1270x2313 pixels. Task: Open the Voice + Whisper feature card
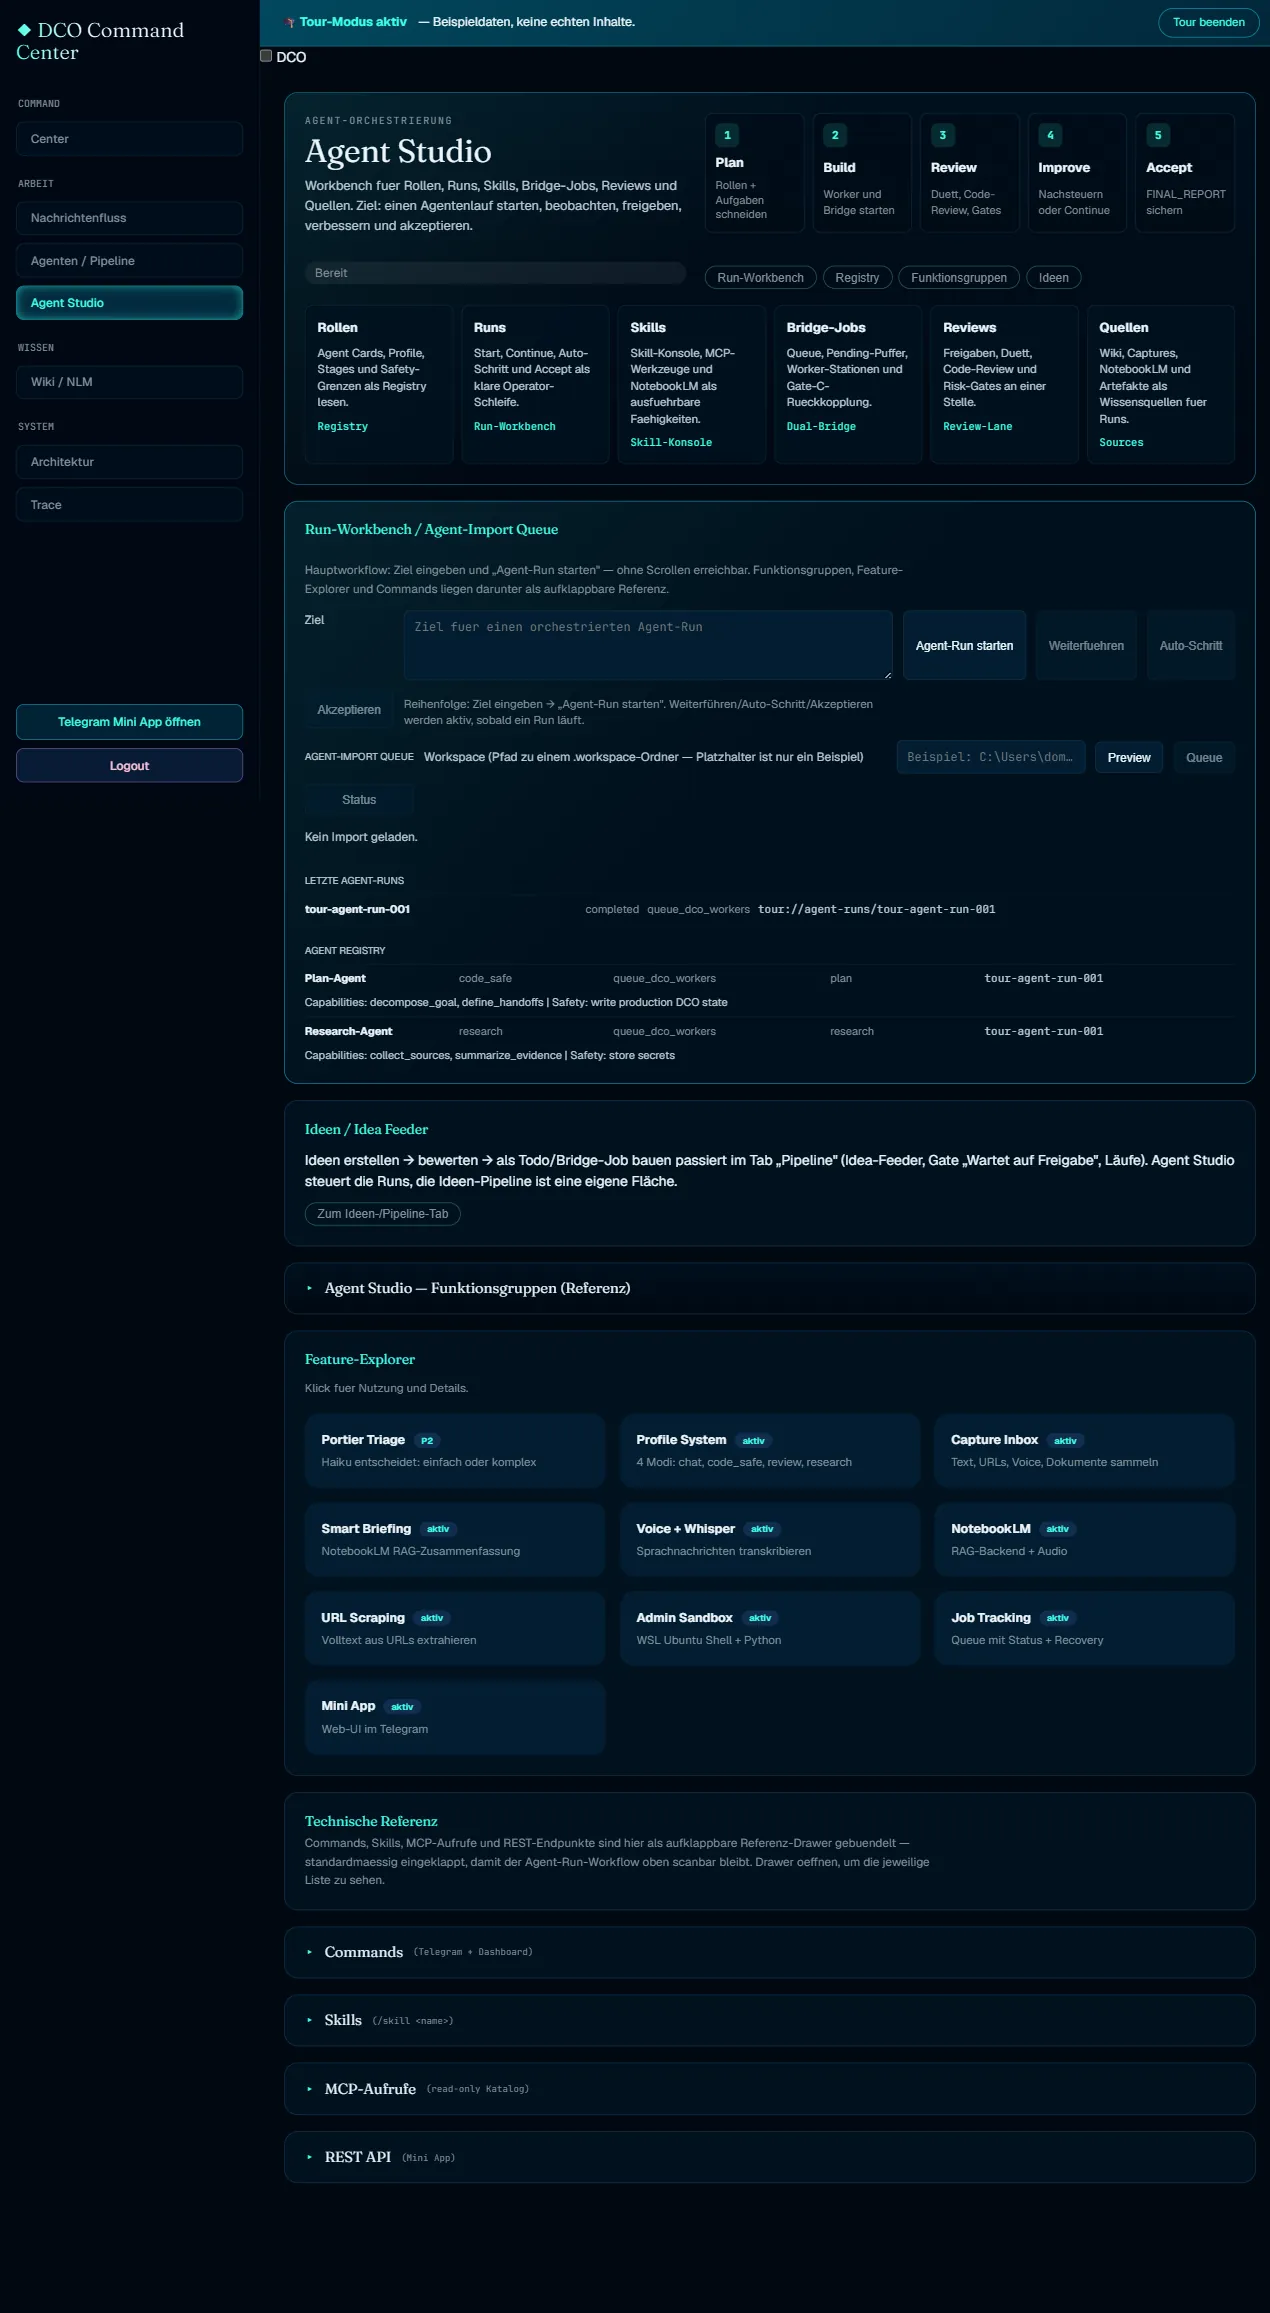[x=769, y=1540]
